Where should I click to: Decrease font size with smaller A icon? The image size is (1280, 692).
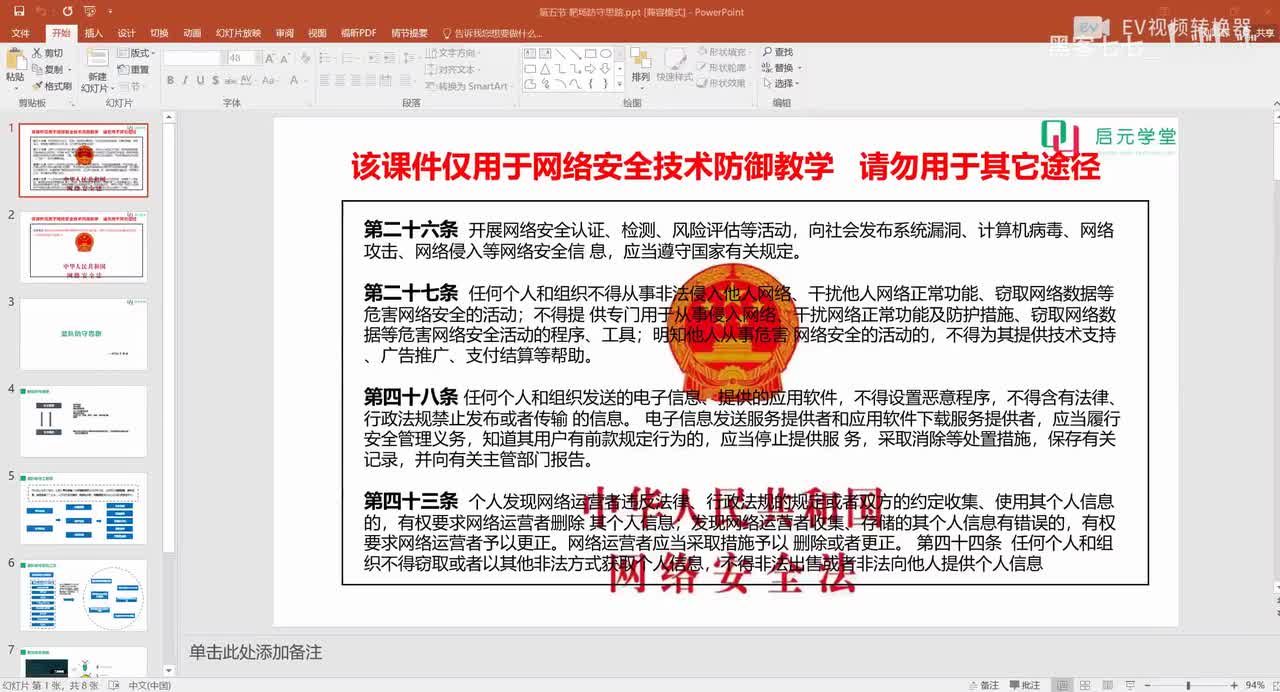click(x=283, y=58)
